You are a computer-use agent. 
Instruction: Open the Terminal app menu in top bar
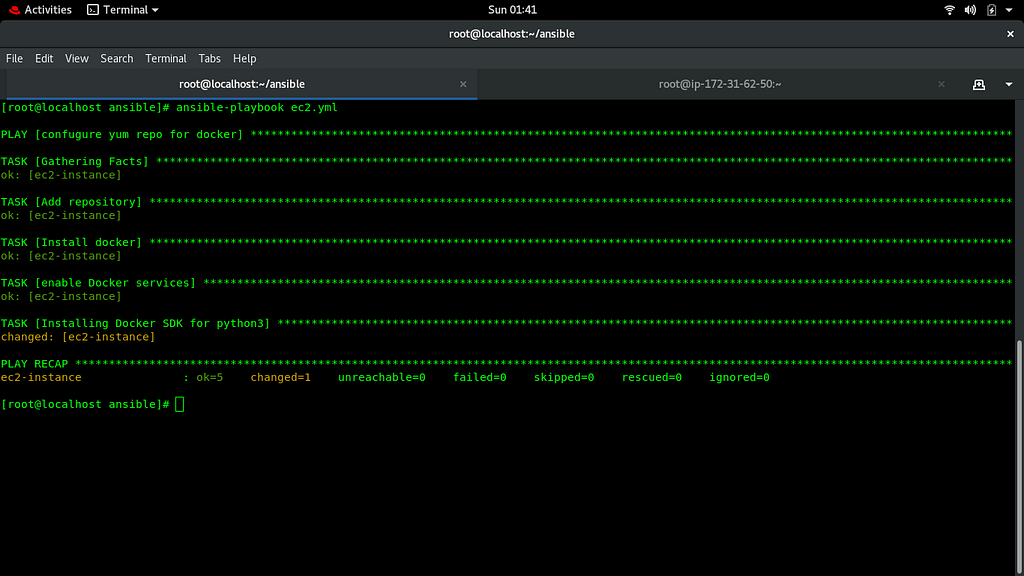coord(123,10)
